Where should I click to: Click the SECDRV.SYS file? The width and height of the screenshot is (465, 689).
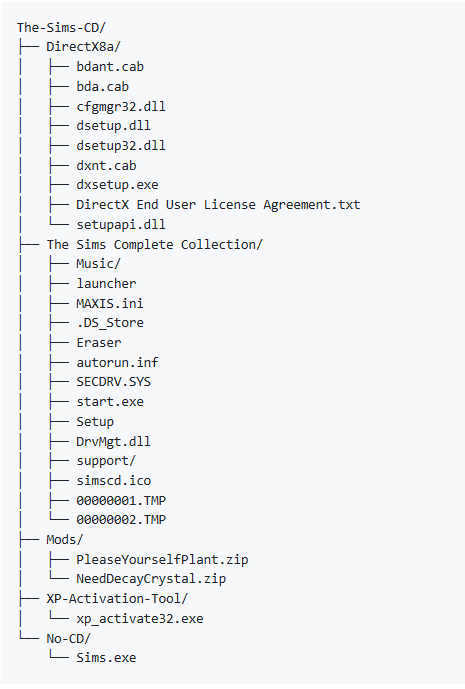click(x=113, y=382)
